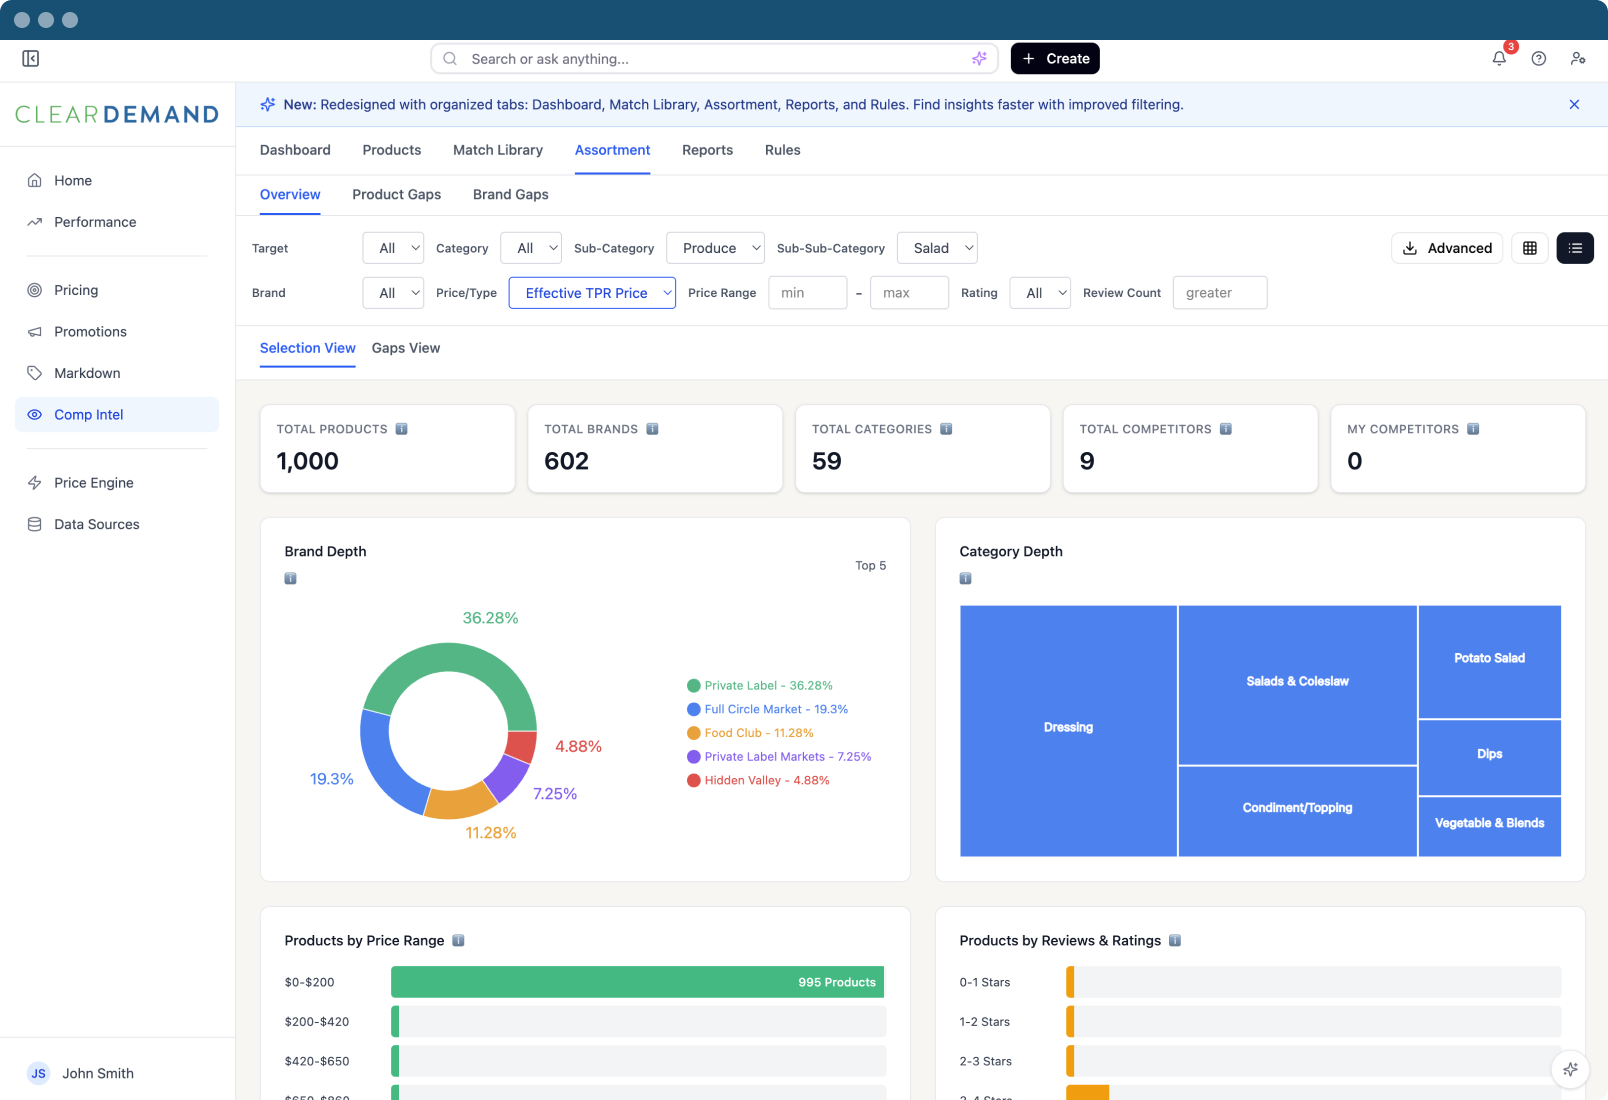Image resolution: width=1608 pixels, height=1100 pixels.
Task: Click the Category Depth info icon
Action: (966, 578)
